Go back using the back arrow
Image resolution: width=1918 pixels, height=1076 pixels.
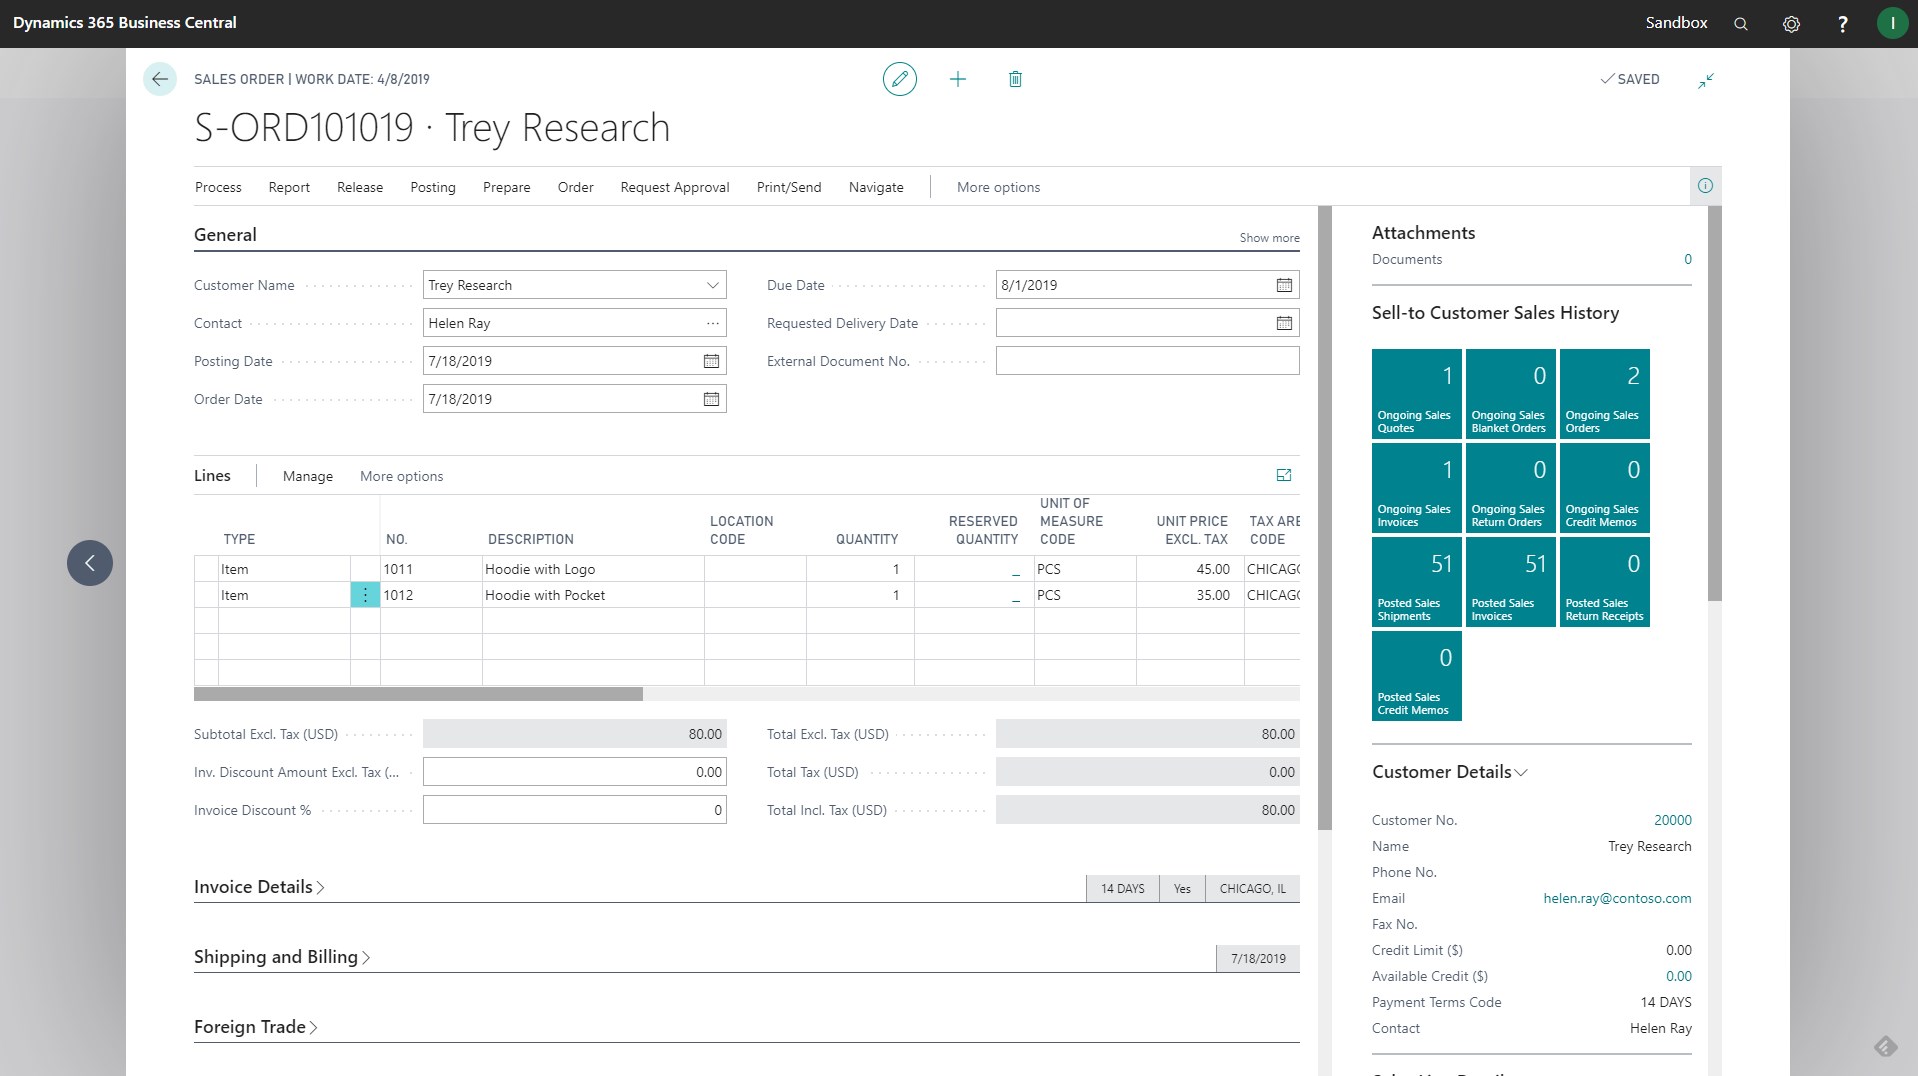point(160,79)
